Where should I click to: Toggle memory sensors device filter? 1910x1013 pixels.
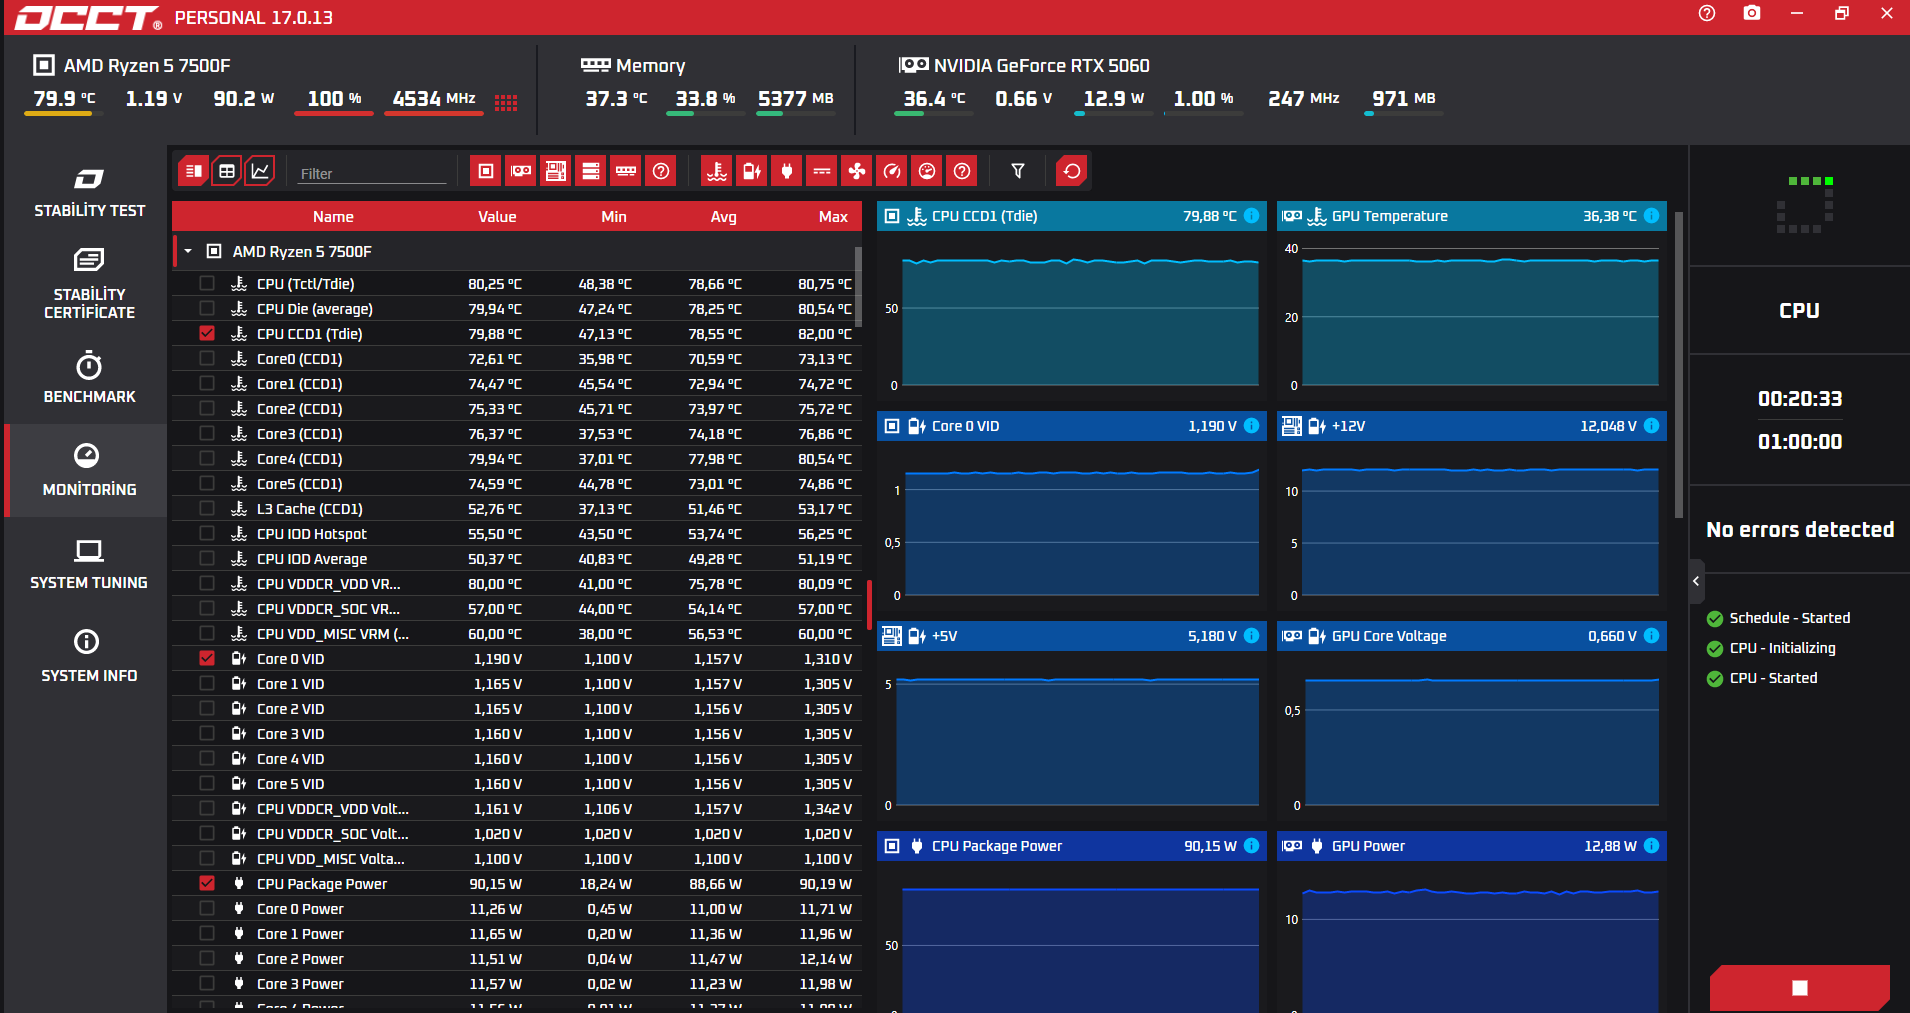tap(626, 171)
